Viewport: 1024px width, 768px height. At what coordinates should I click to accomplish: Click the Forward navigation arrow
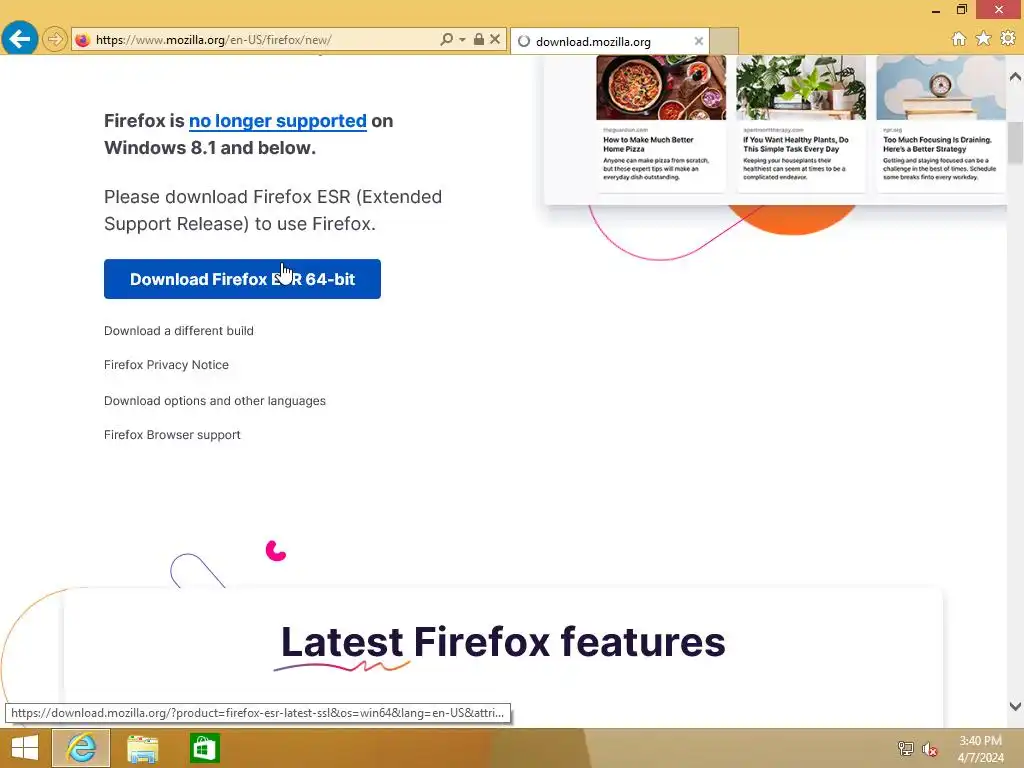click(x=55, y=39)
